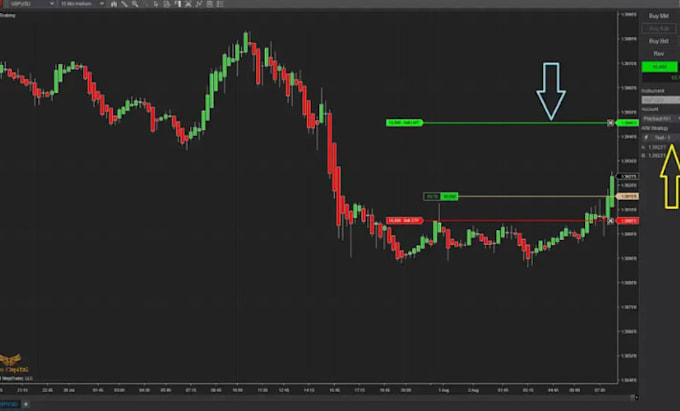Toggle the Chart Trader toolbar icon

pyautogui.click(x=178, y=4)
